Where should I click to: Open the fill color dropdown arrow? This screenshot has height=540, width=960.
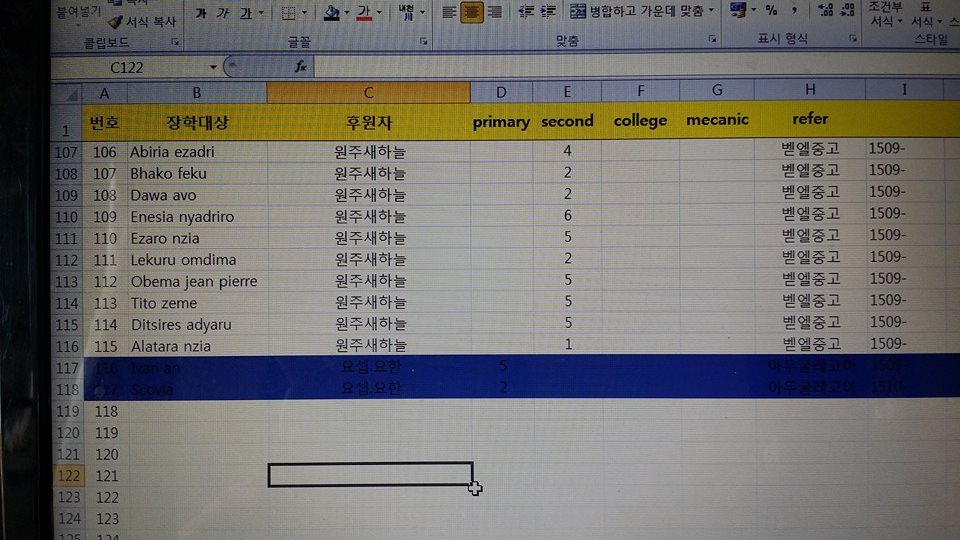point(348,13)
